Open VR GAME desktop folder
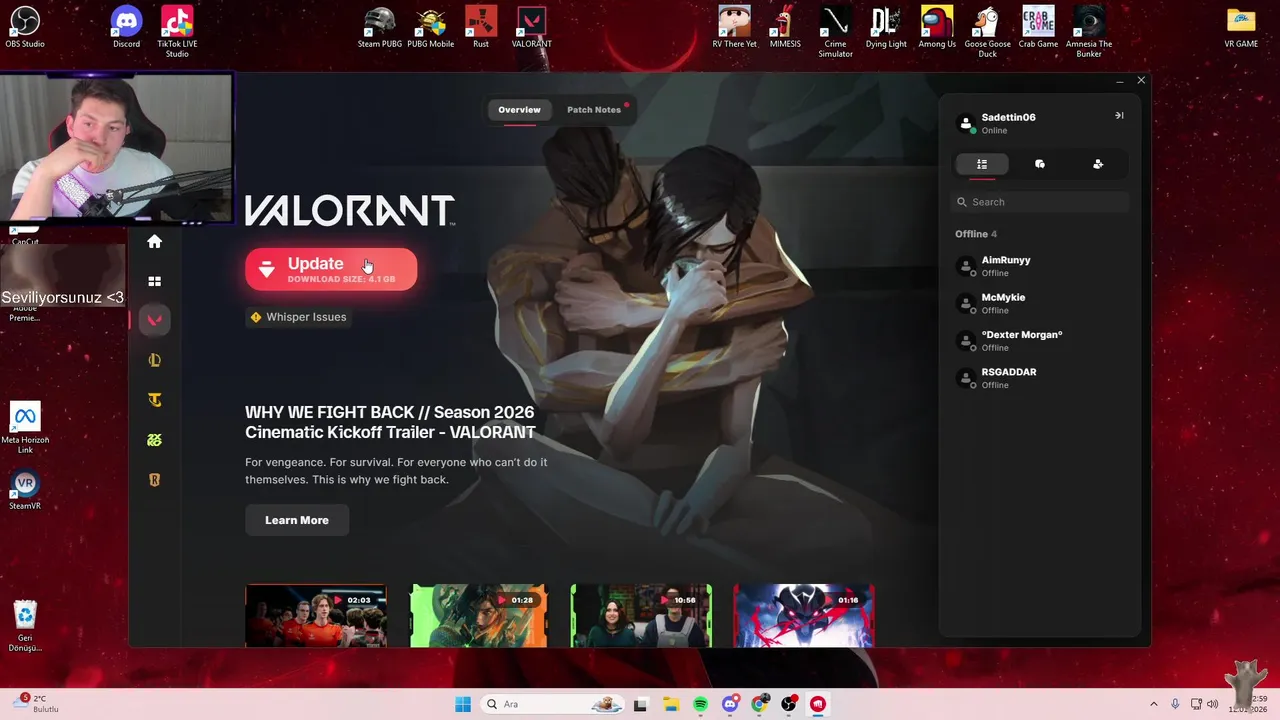 click(1241, 27)
